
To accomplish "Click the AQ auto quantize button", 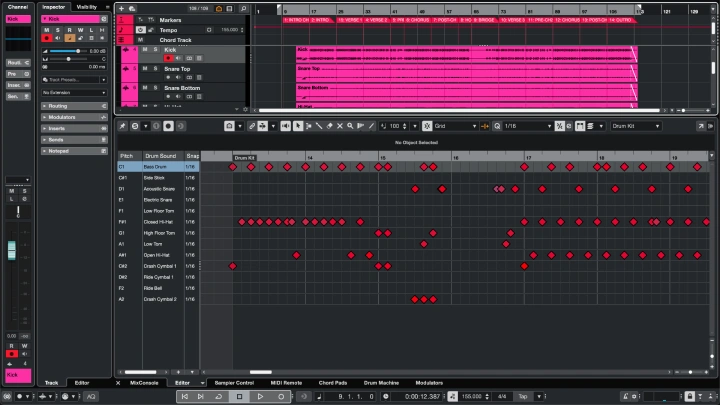I will tap(91, 396).
